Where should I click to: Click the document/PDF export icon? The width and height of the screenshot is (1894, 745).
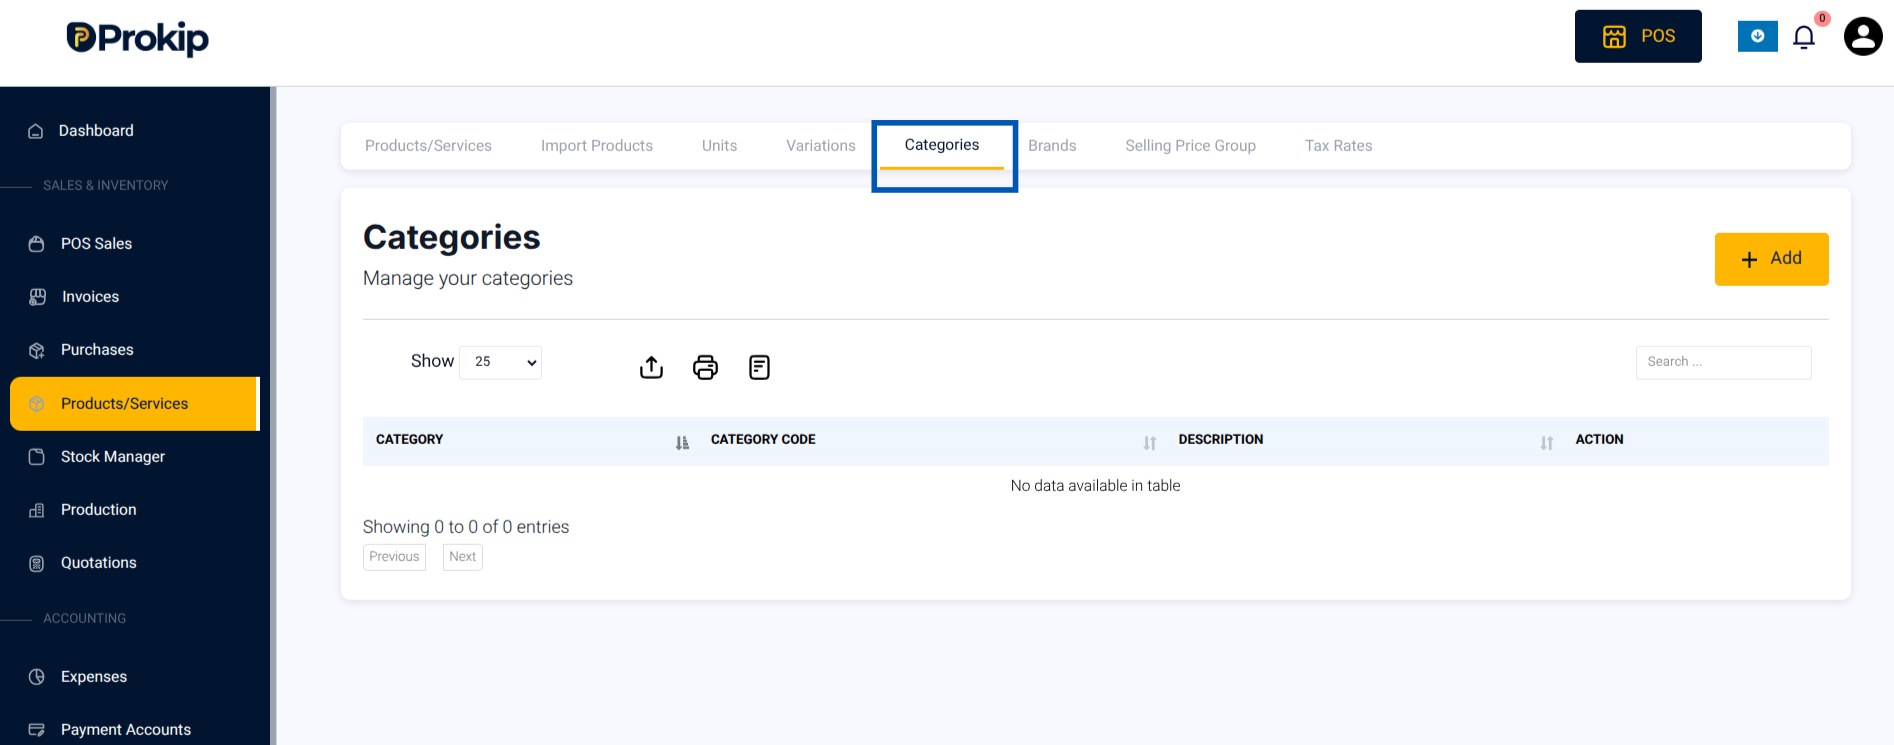[759, 368]
